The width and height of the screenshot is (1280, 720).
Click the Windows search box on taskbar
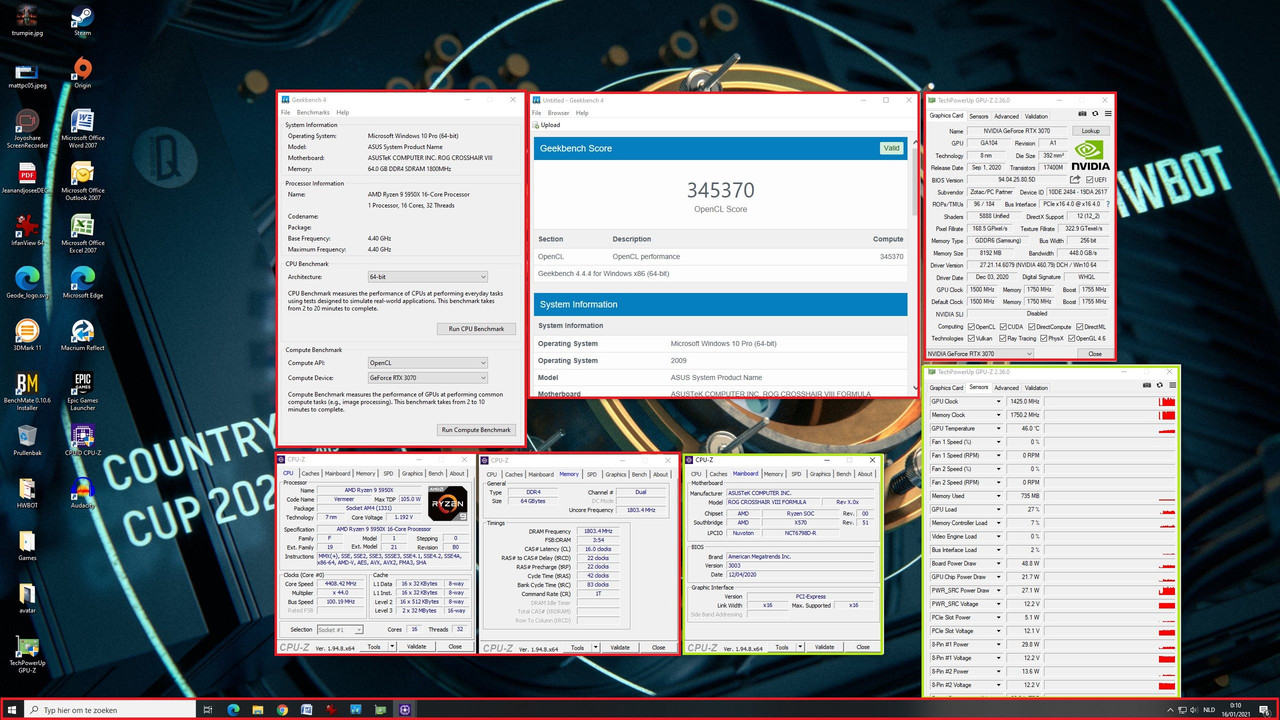pyautogui.click(x=110, y=710)
